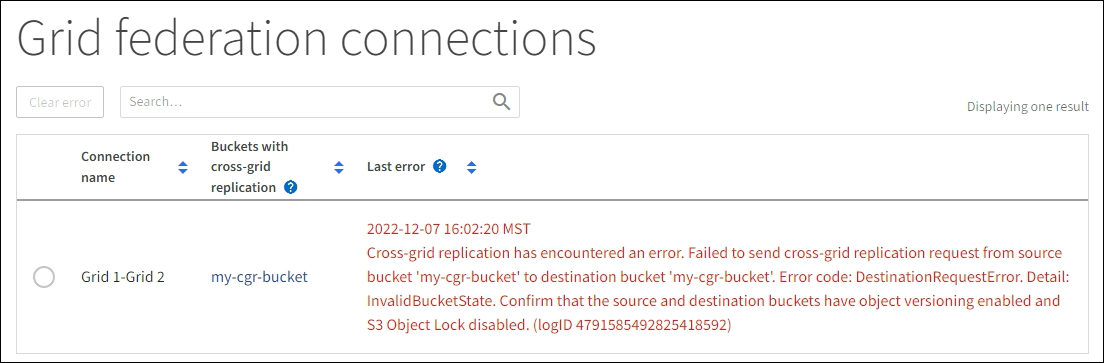
Task: Click the red cross-grid replication error message
Action: point(718,289)
